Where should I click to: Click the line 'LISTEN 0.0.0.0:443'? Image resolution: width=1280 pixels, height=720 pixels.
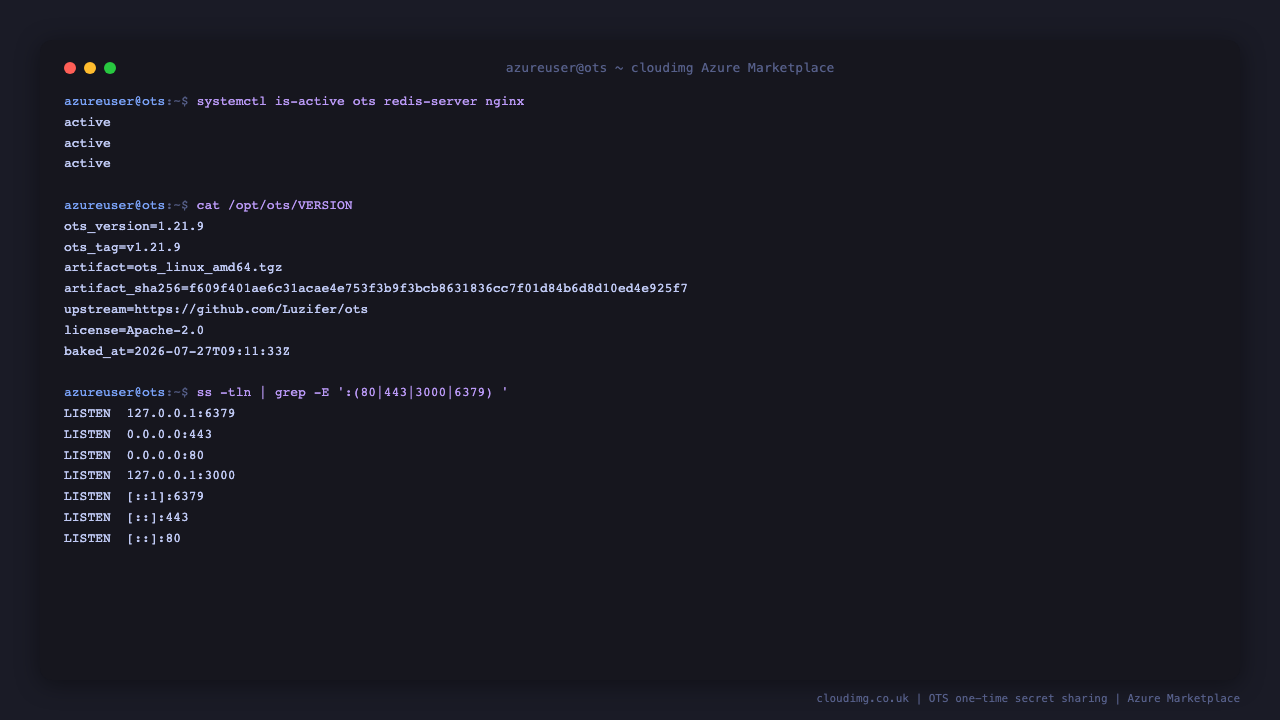click(138, 435)
